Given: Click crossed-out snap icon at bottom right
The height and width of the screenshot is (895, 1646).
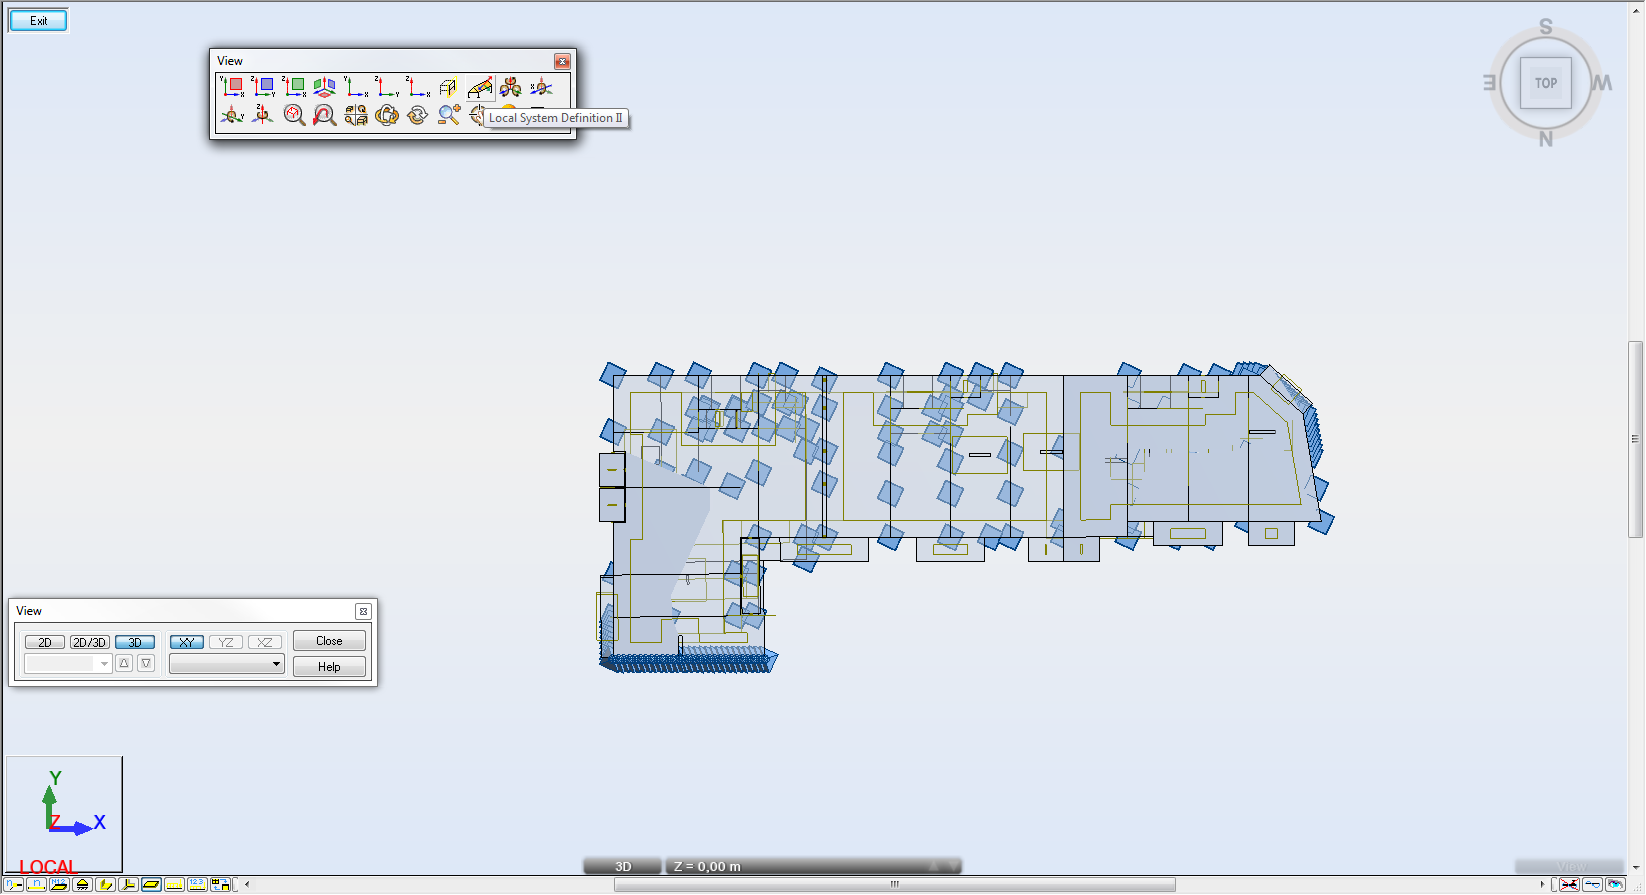Looking at the screenshot, I should 1570,884.
